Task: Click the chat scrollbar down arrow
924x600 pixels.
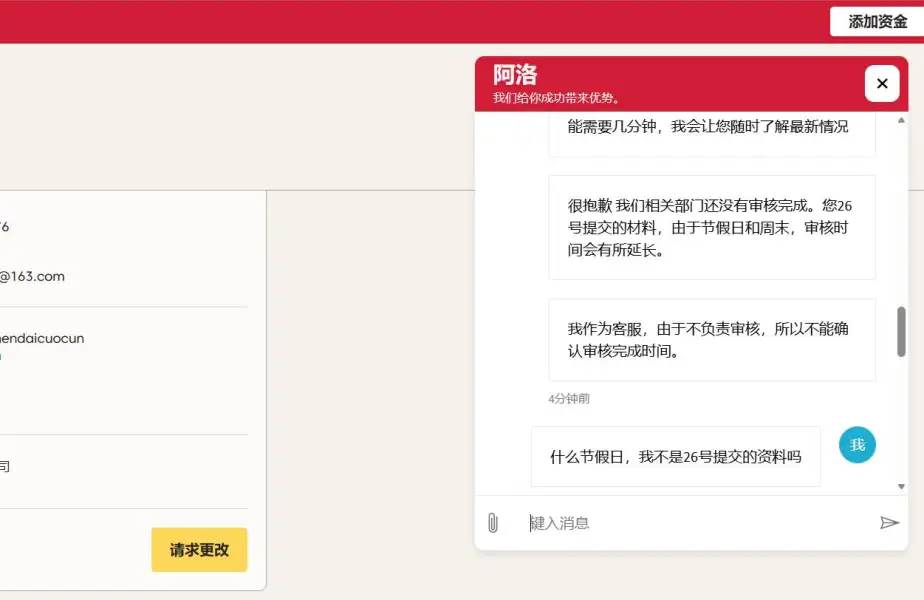Action: point(901,487)
